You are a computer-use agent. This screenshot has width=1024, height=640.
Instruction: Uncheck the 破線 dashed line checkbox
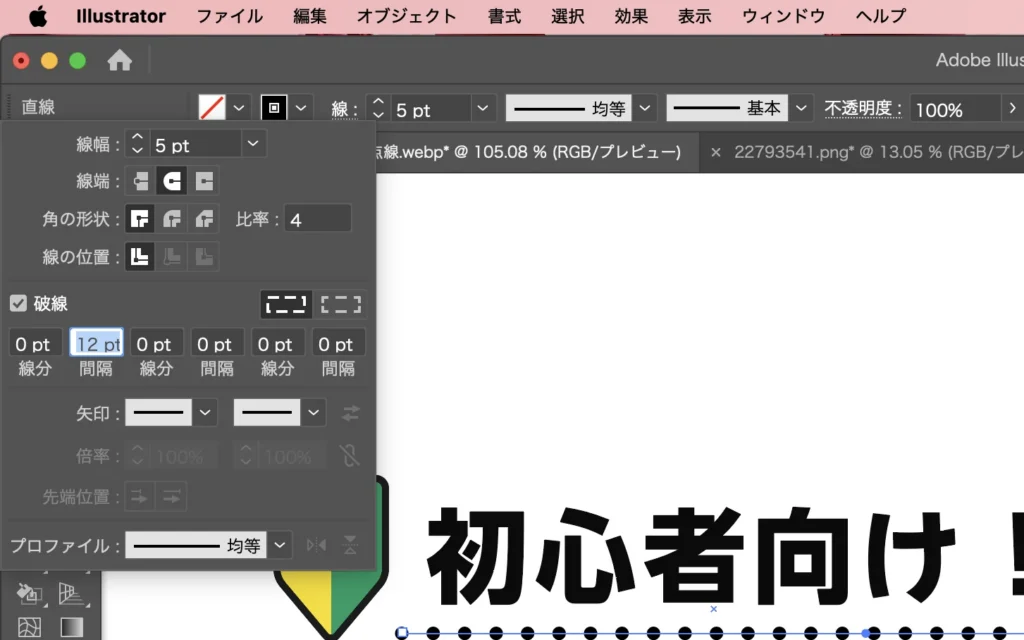click(x=18, y=303)
